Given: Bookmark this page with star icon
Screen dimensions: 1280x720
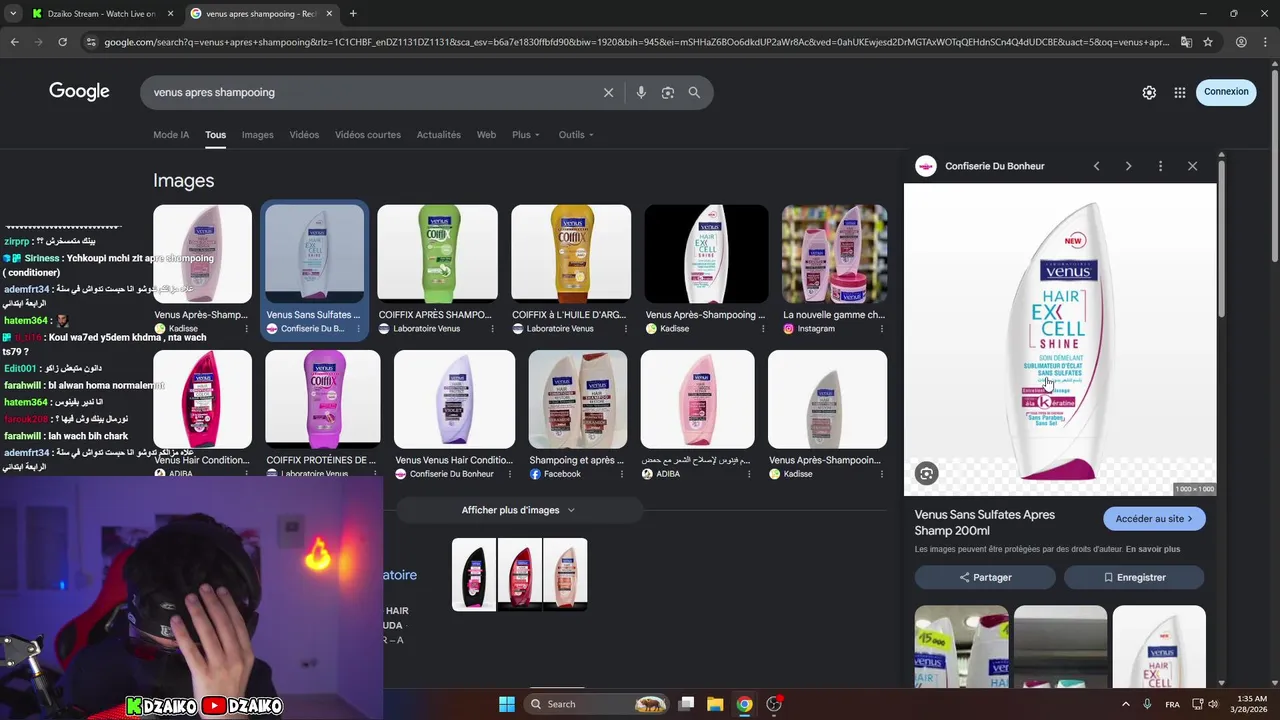Looking at the screenshot, I should click(1208, 42).
